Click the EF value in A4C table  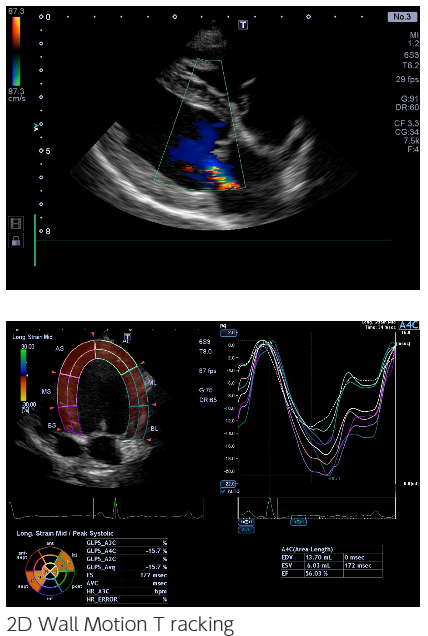(317, 574)
